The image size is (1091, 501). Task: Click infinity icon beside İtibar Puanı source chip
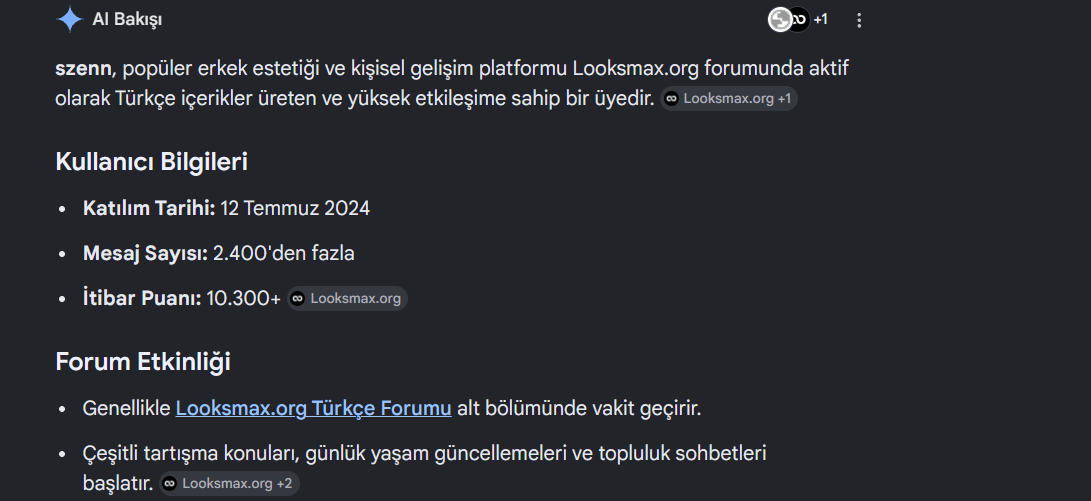tap(298, 299)
